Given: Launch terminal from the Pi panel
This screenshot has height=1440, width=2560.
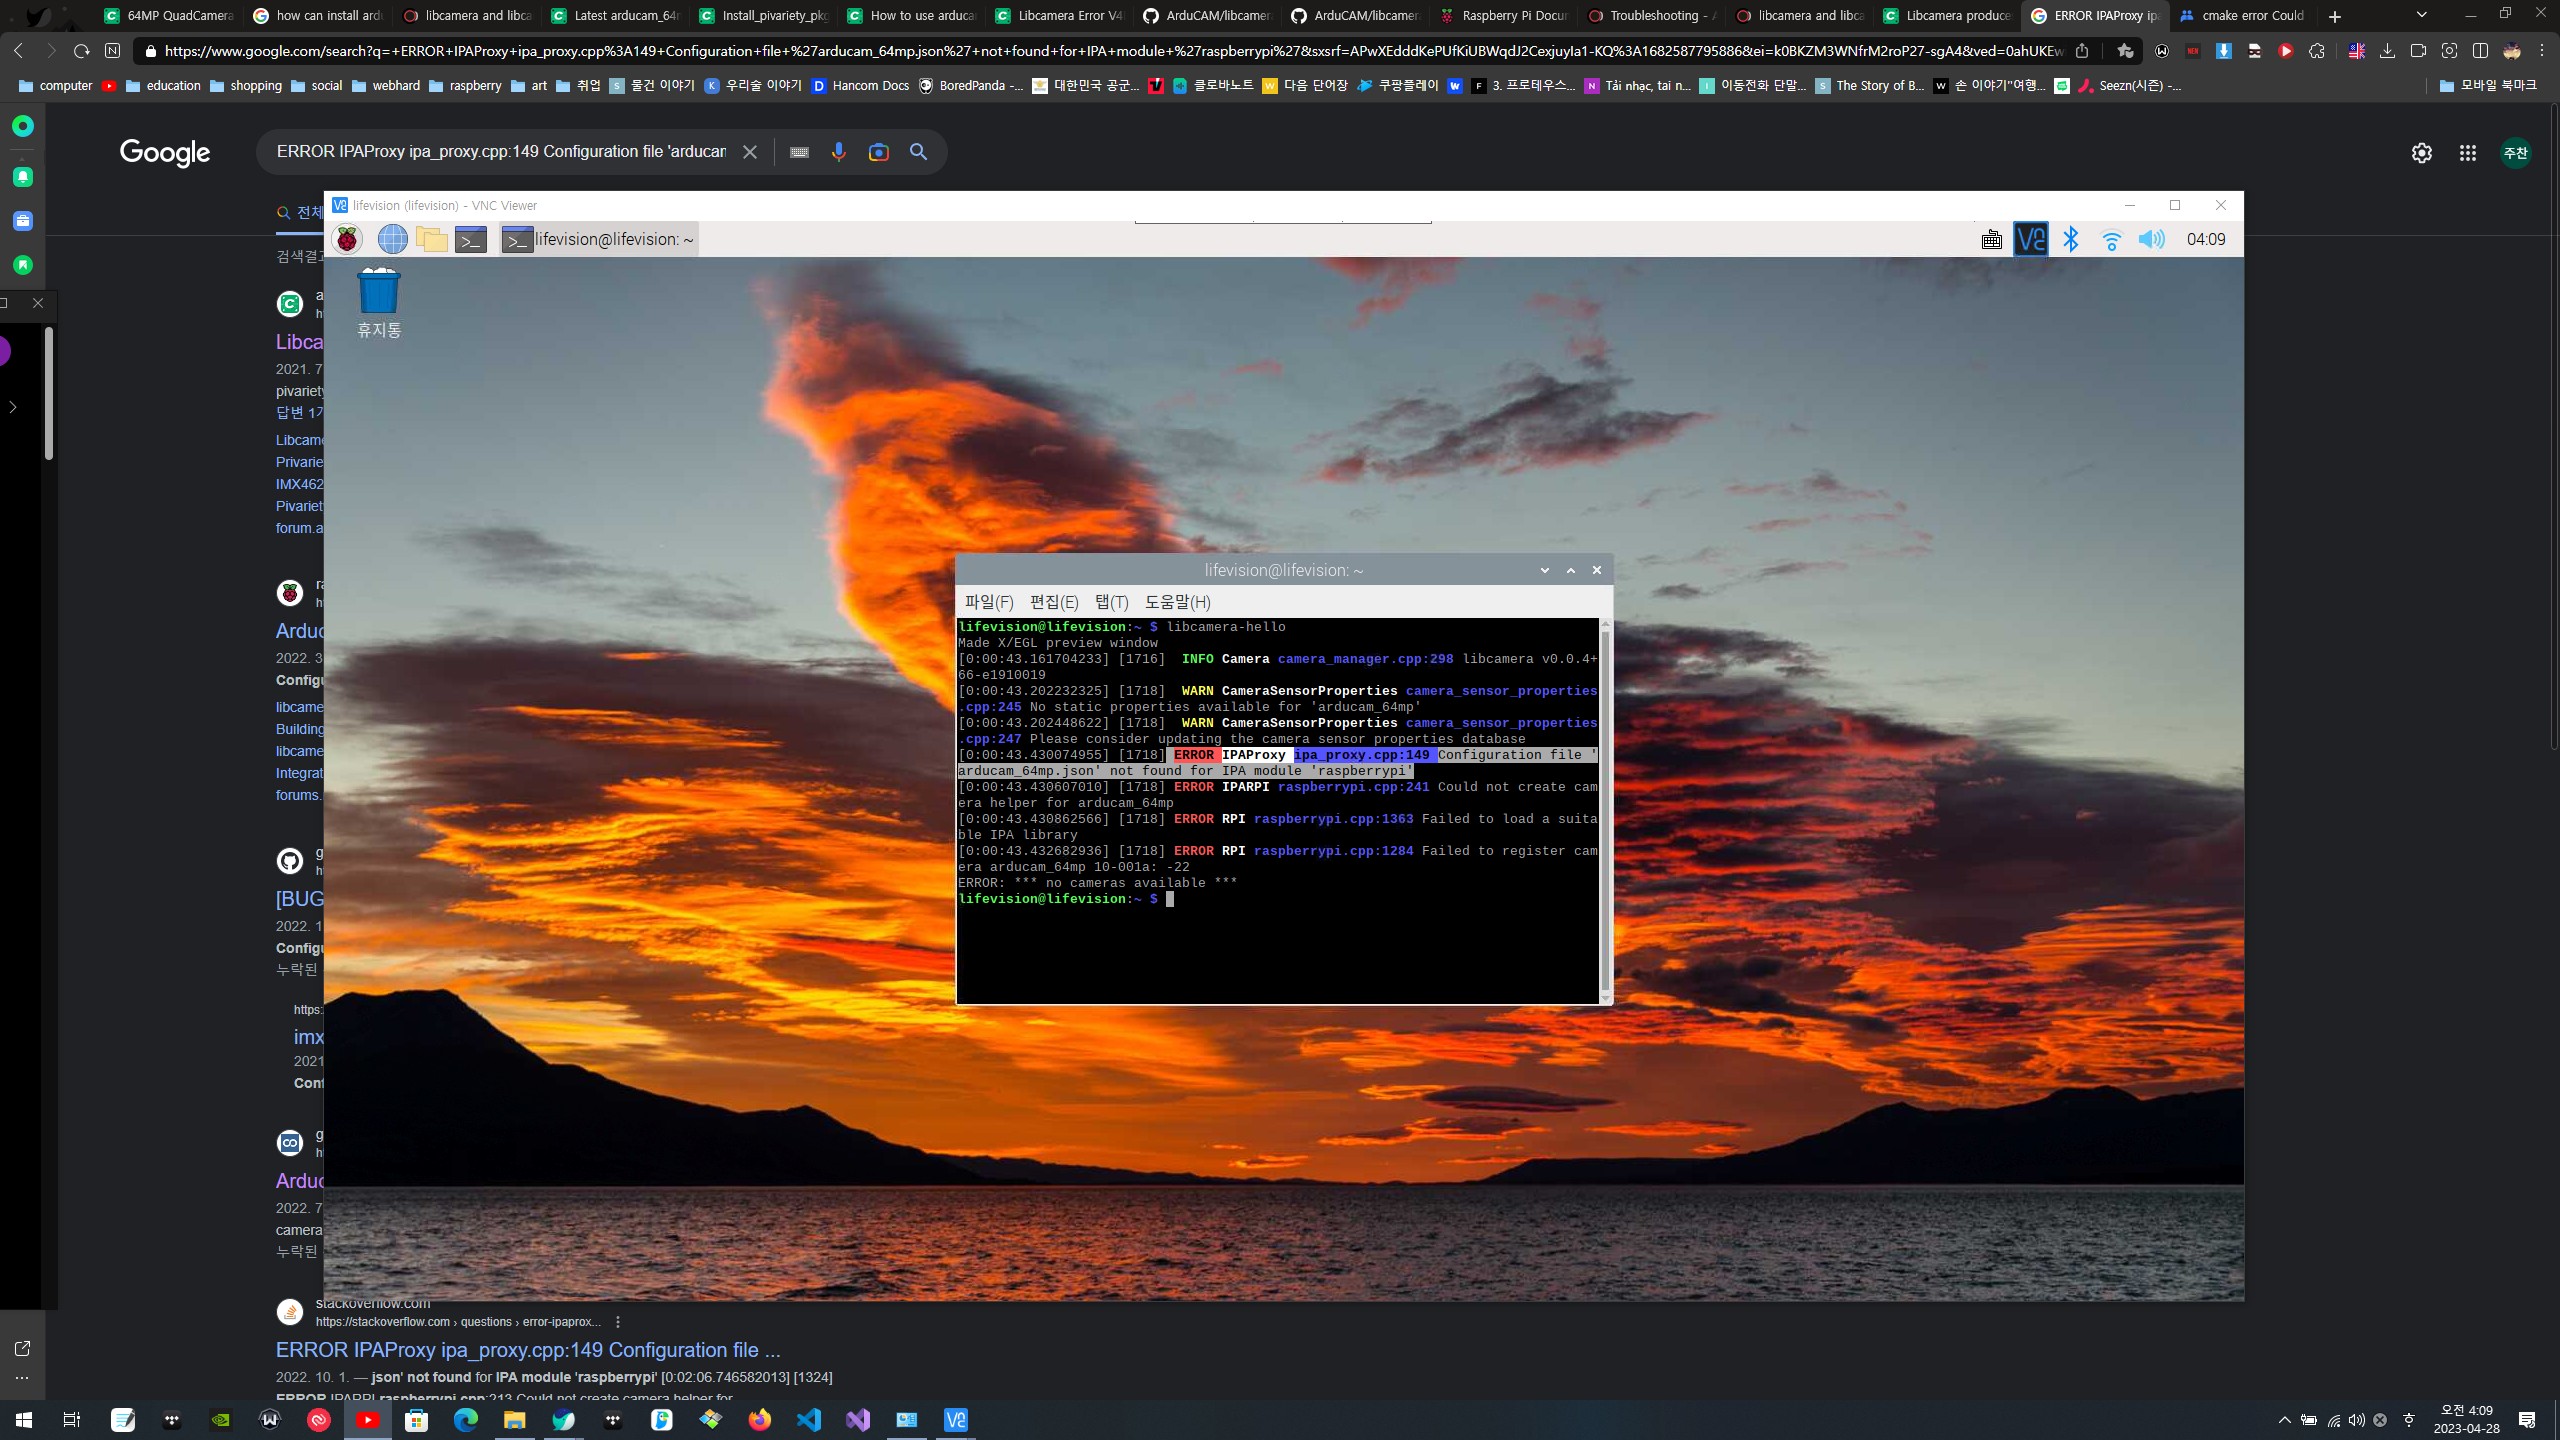Looking at the screenshot, I should point(471,239).
